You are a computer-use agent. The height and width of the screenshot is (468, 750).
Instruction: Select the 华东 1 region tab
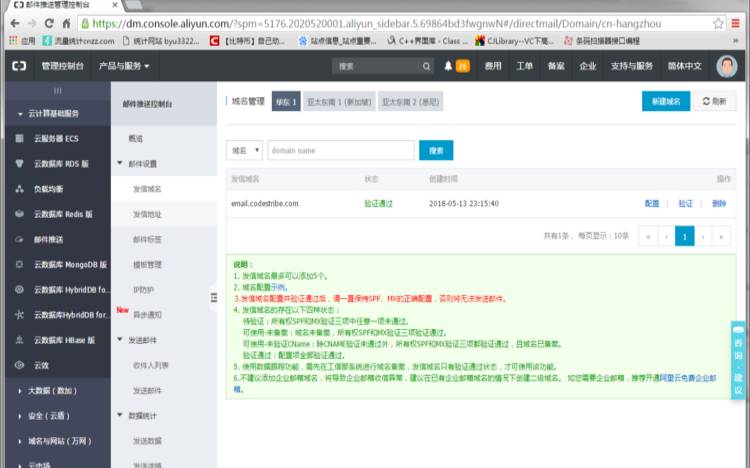coord(286,101)
